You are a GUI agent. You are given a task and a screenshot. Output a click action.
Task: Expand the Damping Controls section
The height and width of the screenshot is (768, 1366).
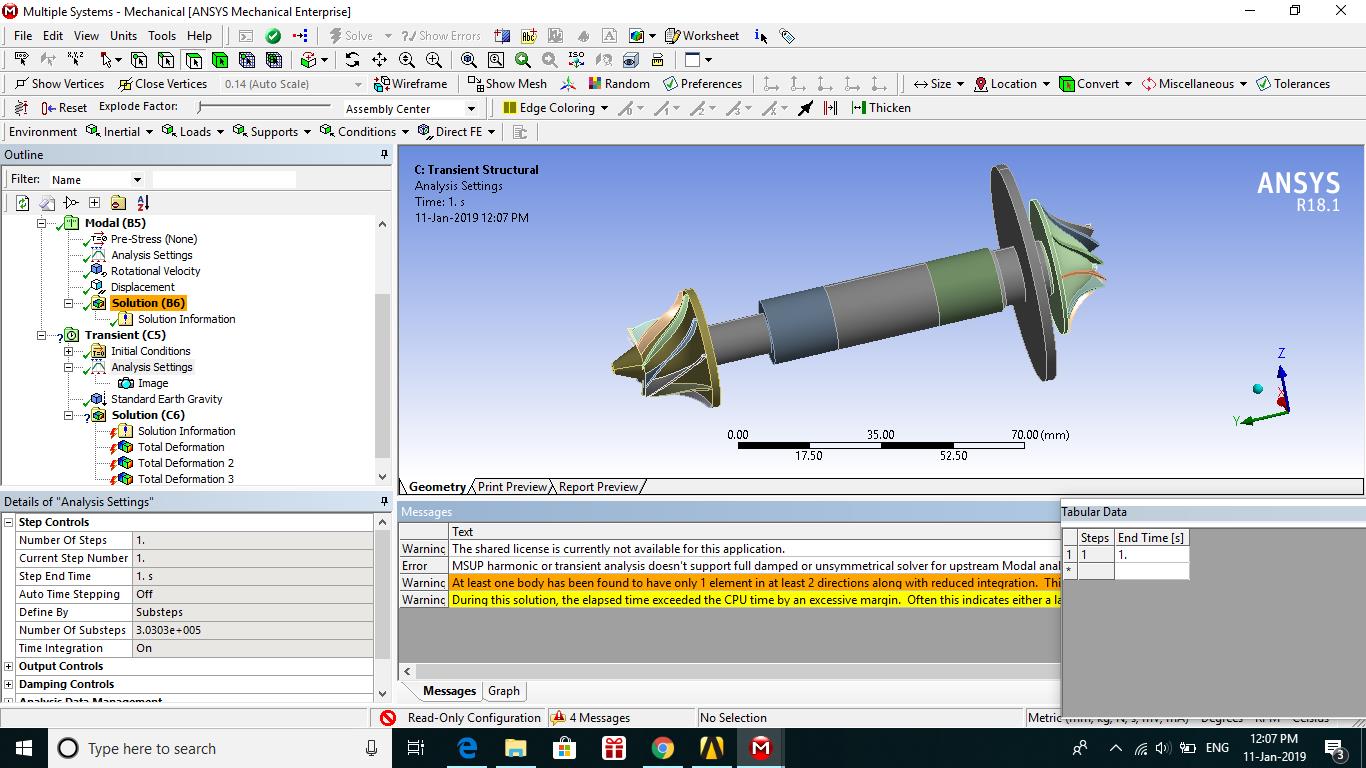pos(9,684)
